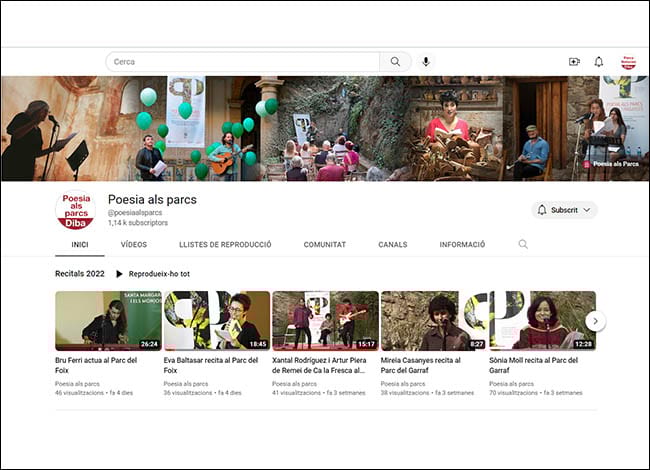Switch to the CANALS tab

click(x=393, y=245)
